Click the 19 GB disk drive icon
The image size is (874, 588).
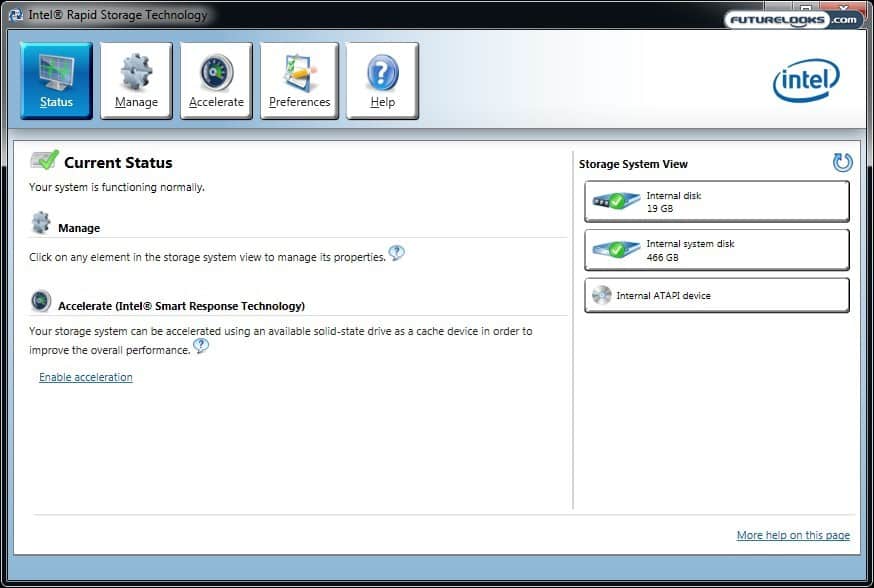point(615,201)
